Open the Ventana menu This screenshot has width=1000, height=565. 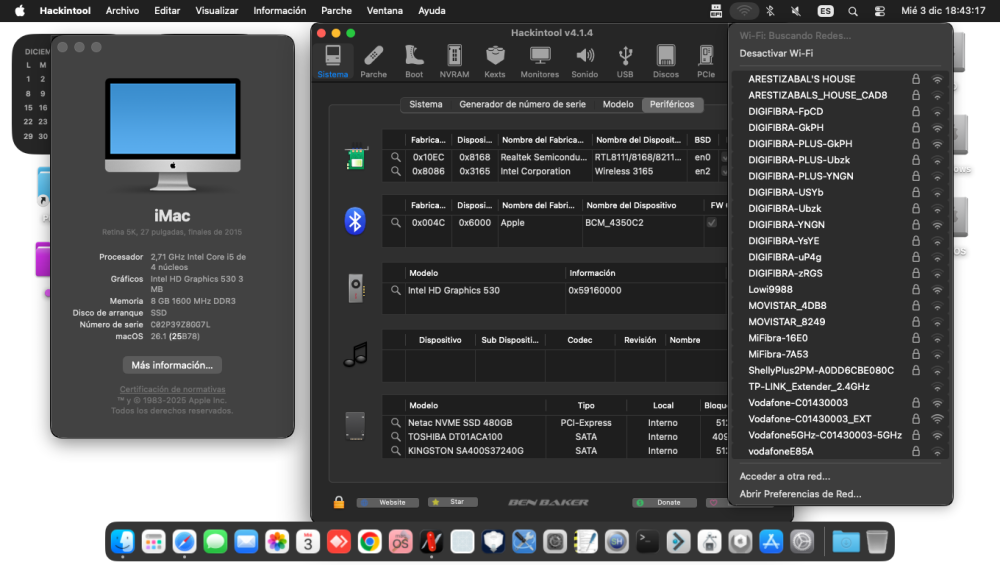[385, 11]
